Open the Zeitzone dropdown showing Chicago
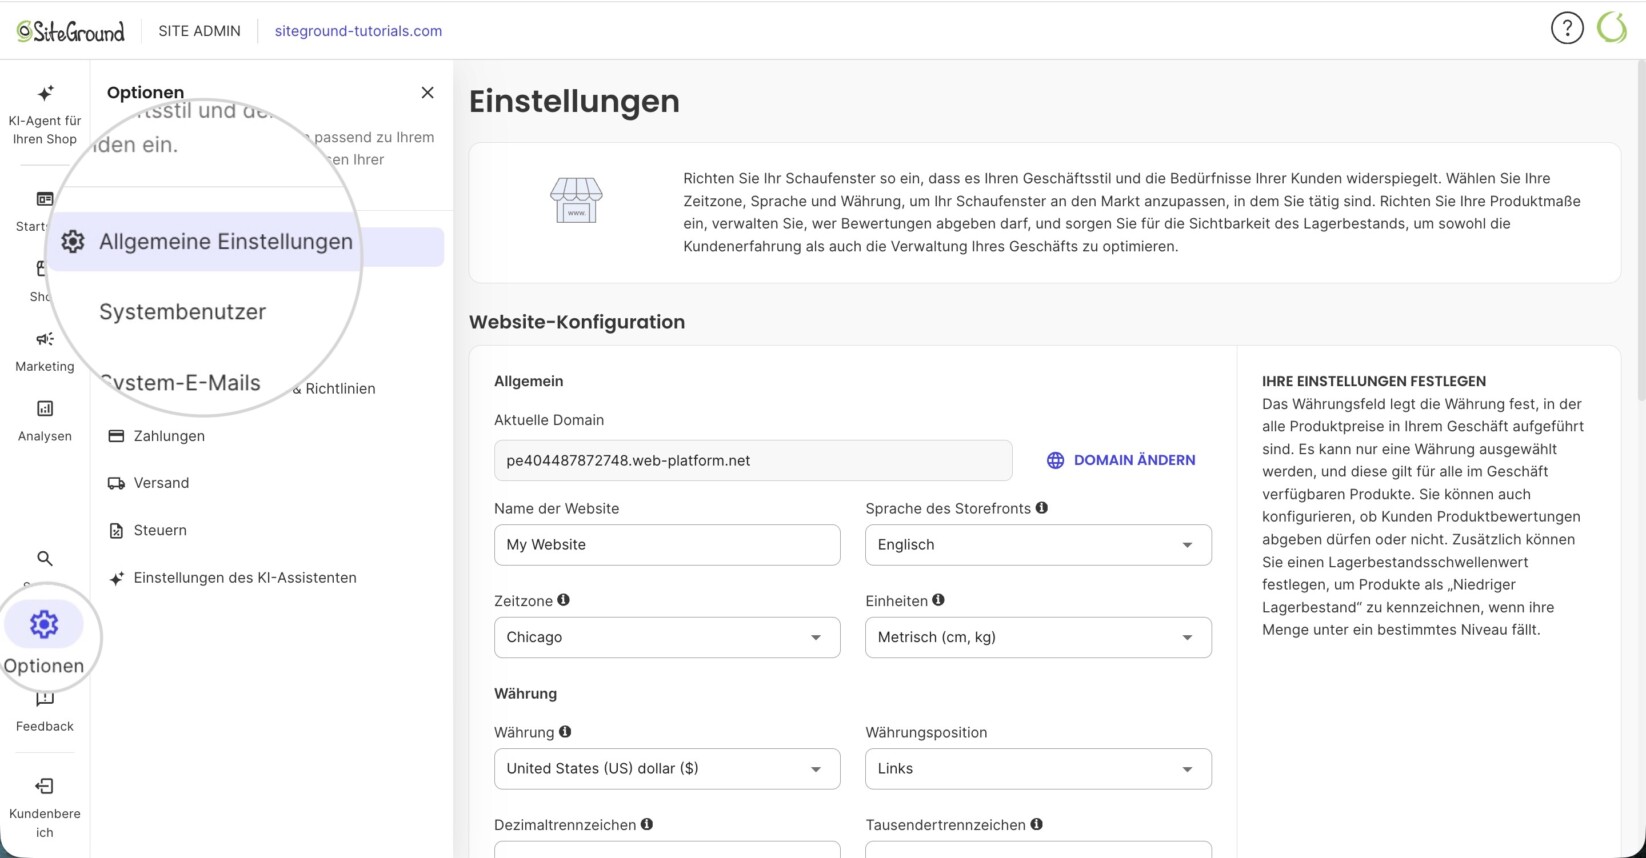The width and height of the screenshot is (1646, 858). 667,637
